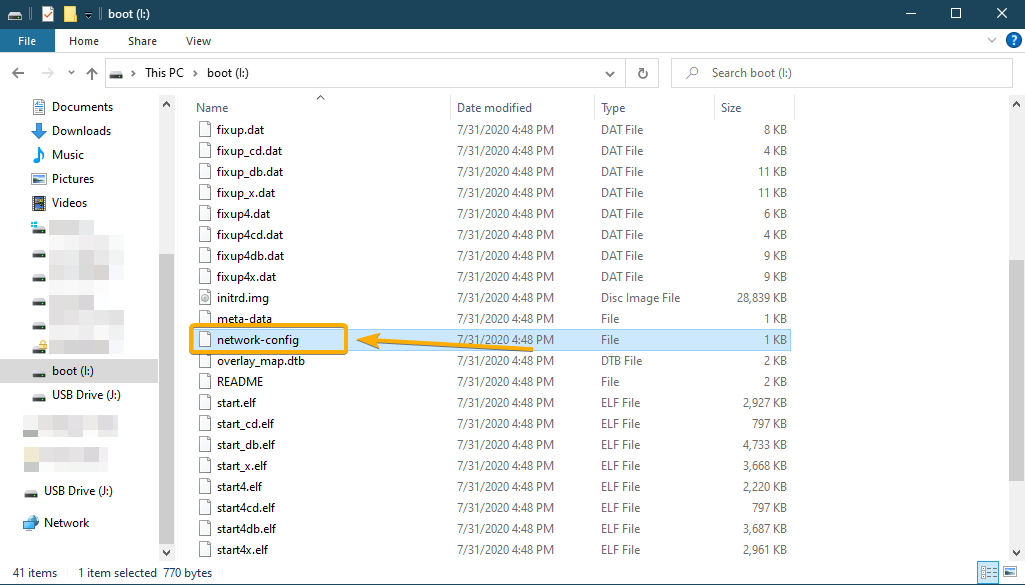Switch to large thumbnails view icon
Viewport: 1025px width, 585px height.
click(1010, 573)
